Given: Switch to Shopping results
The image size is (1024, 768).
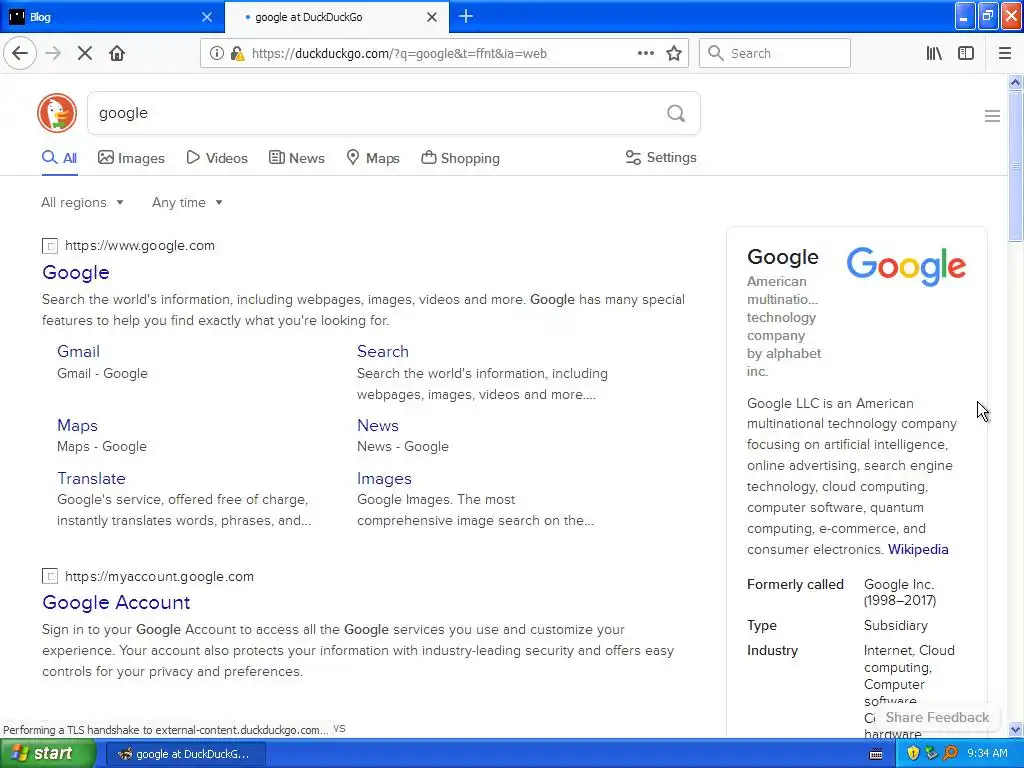Looking at the screenshot, I should [x=460, y=157].
